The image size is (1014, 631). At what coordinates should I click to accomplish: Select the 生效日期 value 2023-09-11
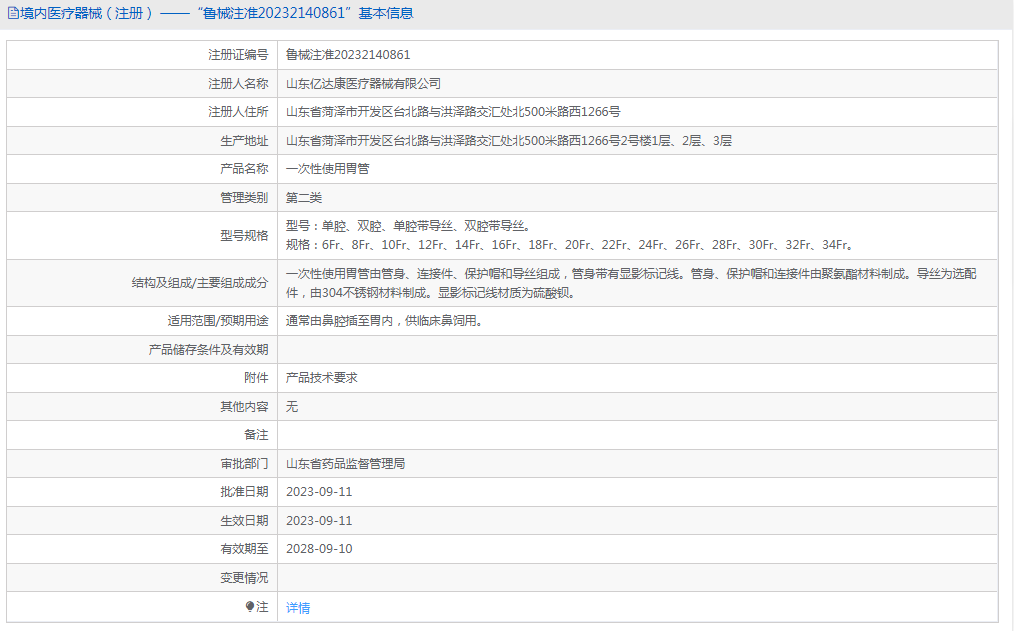(319, 520)
